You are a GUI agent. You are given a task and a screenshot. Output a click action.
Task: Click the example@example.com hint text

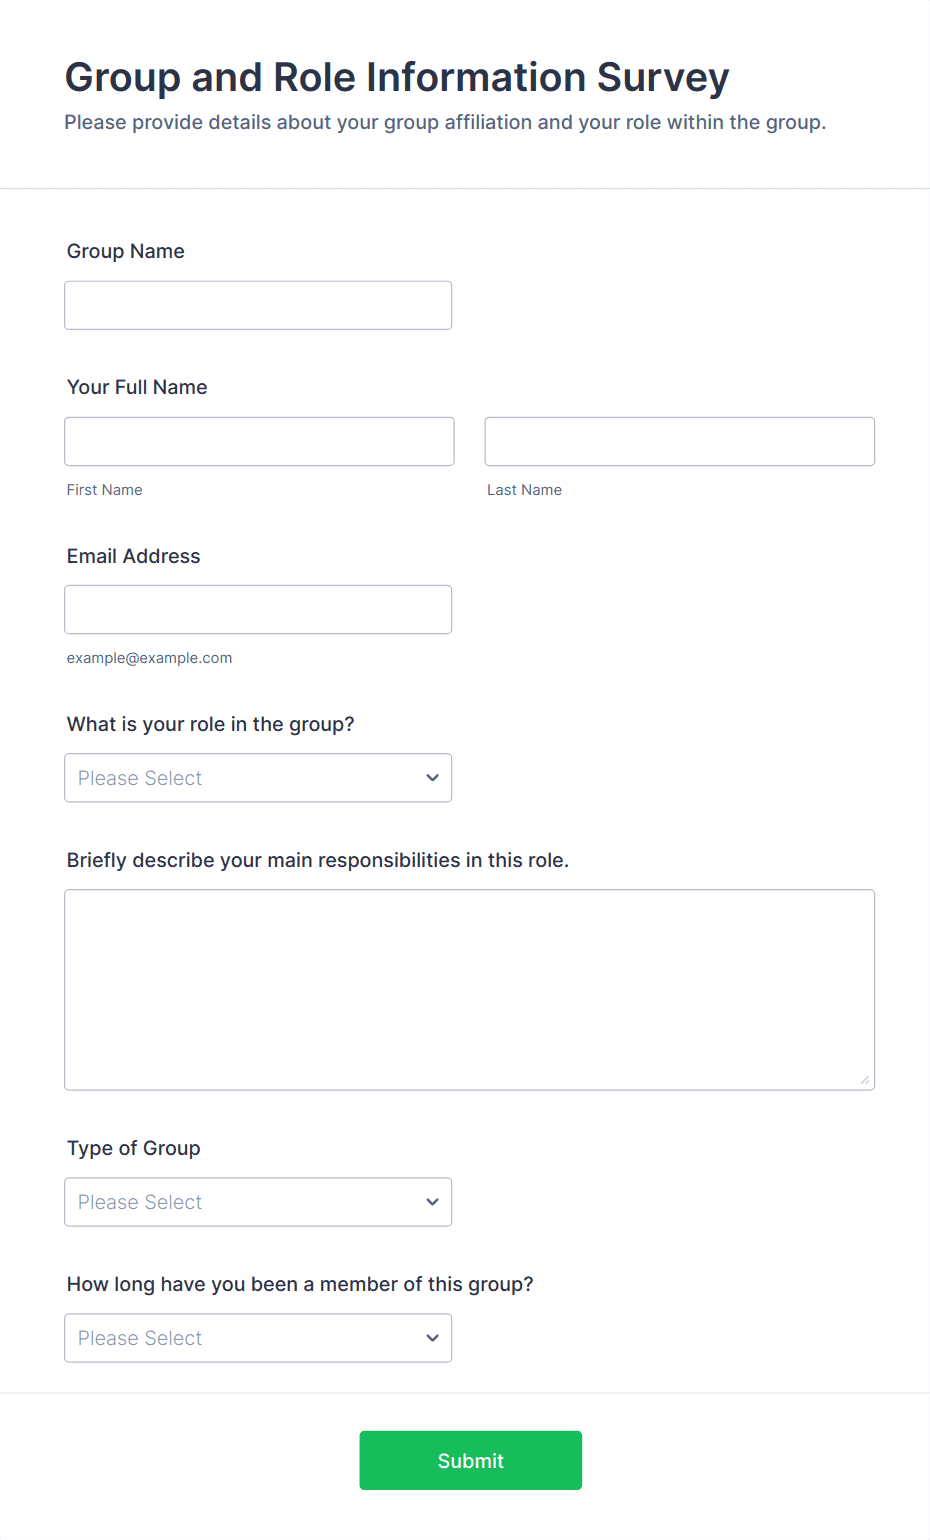[149, 658]
